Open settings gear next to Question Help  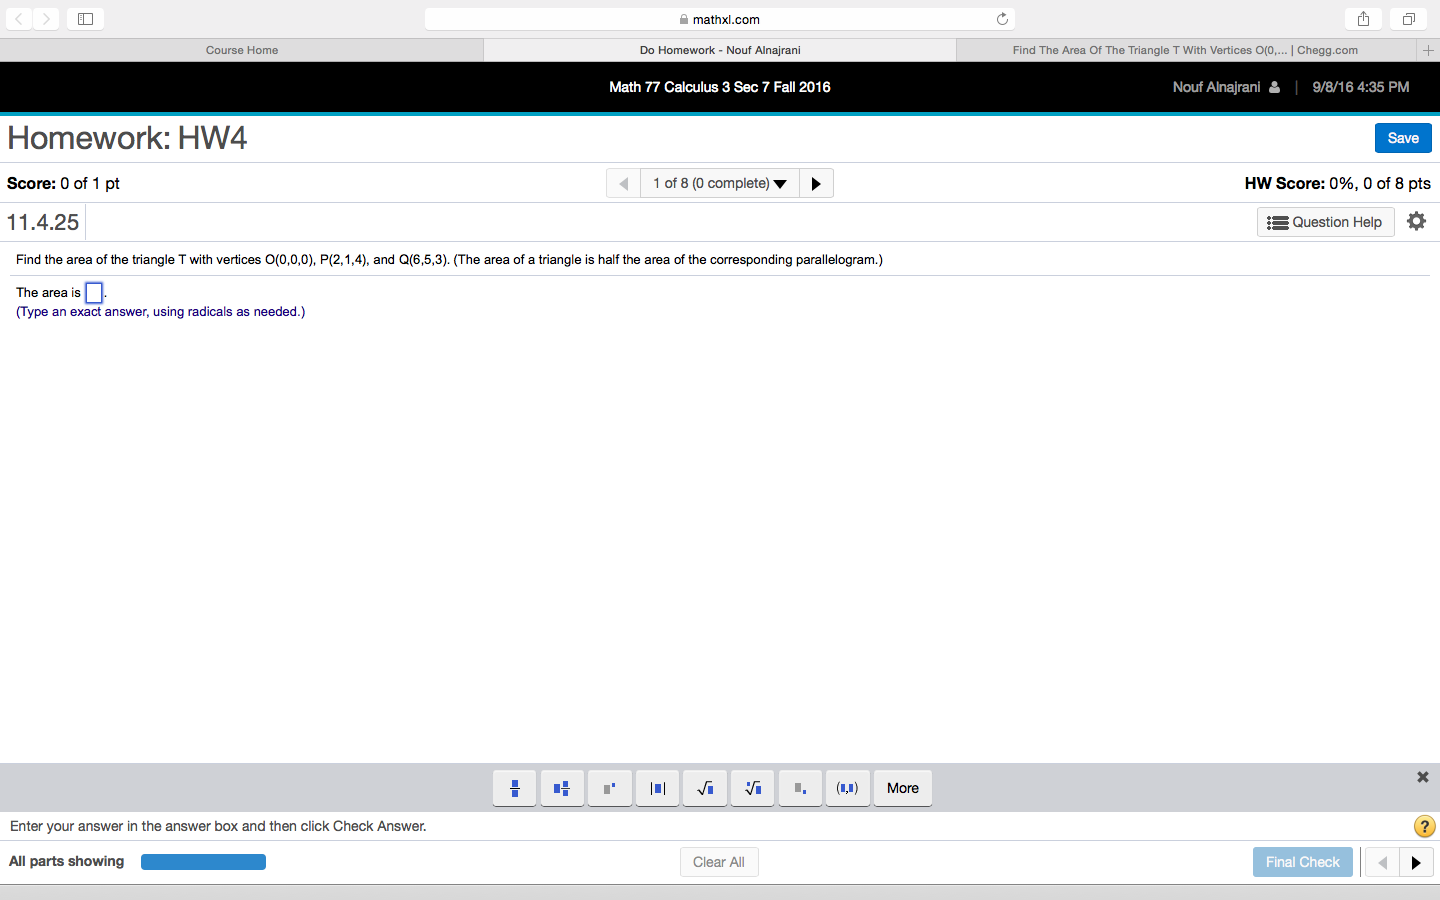(x=1416, y=221)
